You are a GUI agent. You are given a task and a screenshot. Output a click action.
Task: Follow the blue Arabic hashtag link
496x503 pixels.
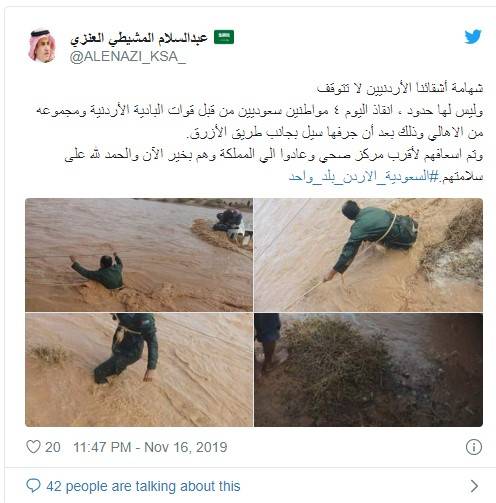(363, 176)
